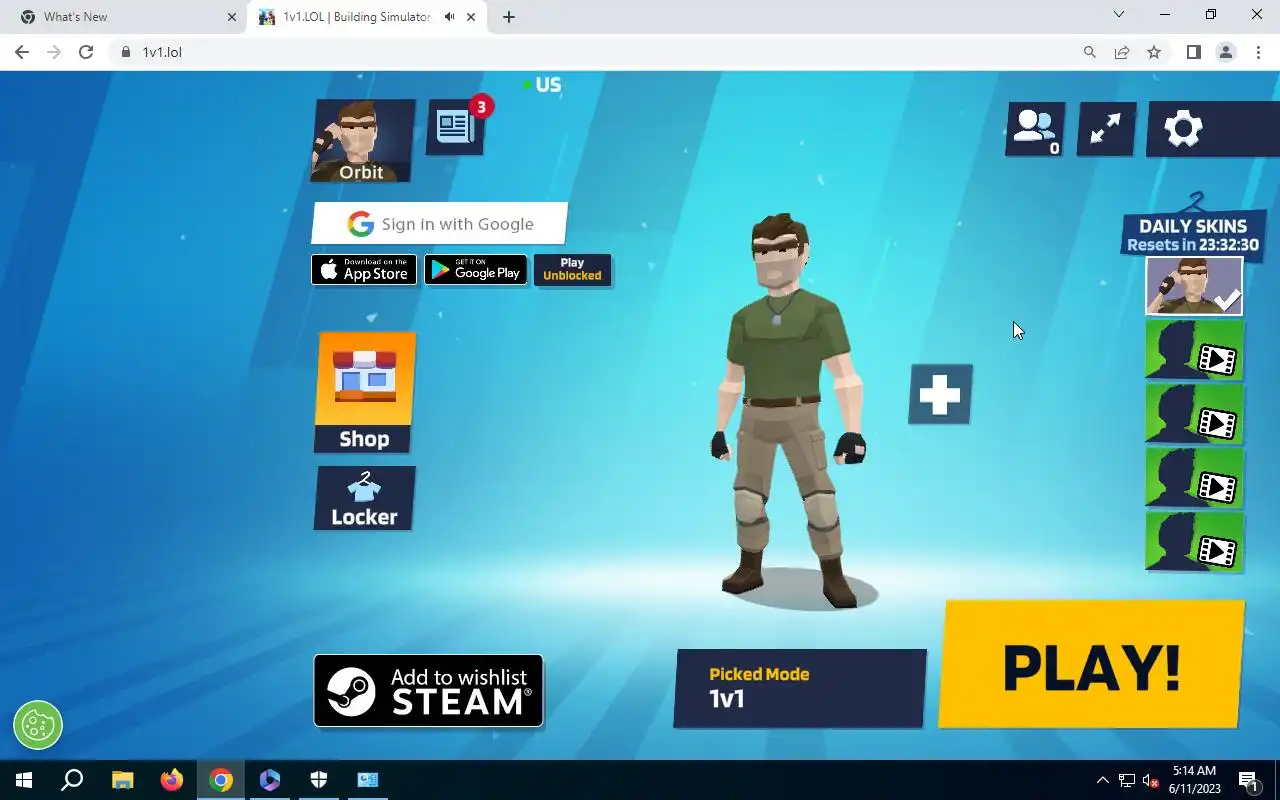Image resolution: width=1280 pixels, height=800 pixels.
Task: Open the Picked Mode 1v1 selector
Action: pyautogui.click(x=799, y=688)
